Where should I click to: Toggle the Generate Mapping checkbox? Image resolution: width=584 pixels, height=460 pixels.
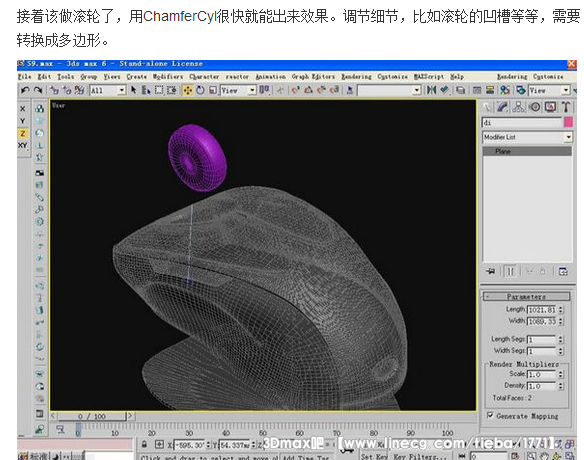pyautogui.click(x=491, y=415)
